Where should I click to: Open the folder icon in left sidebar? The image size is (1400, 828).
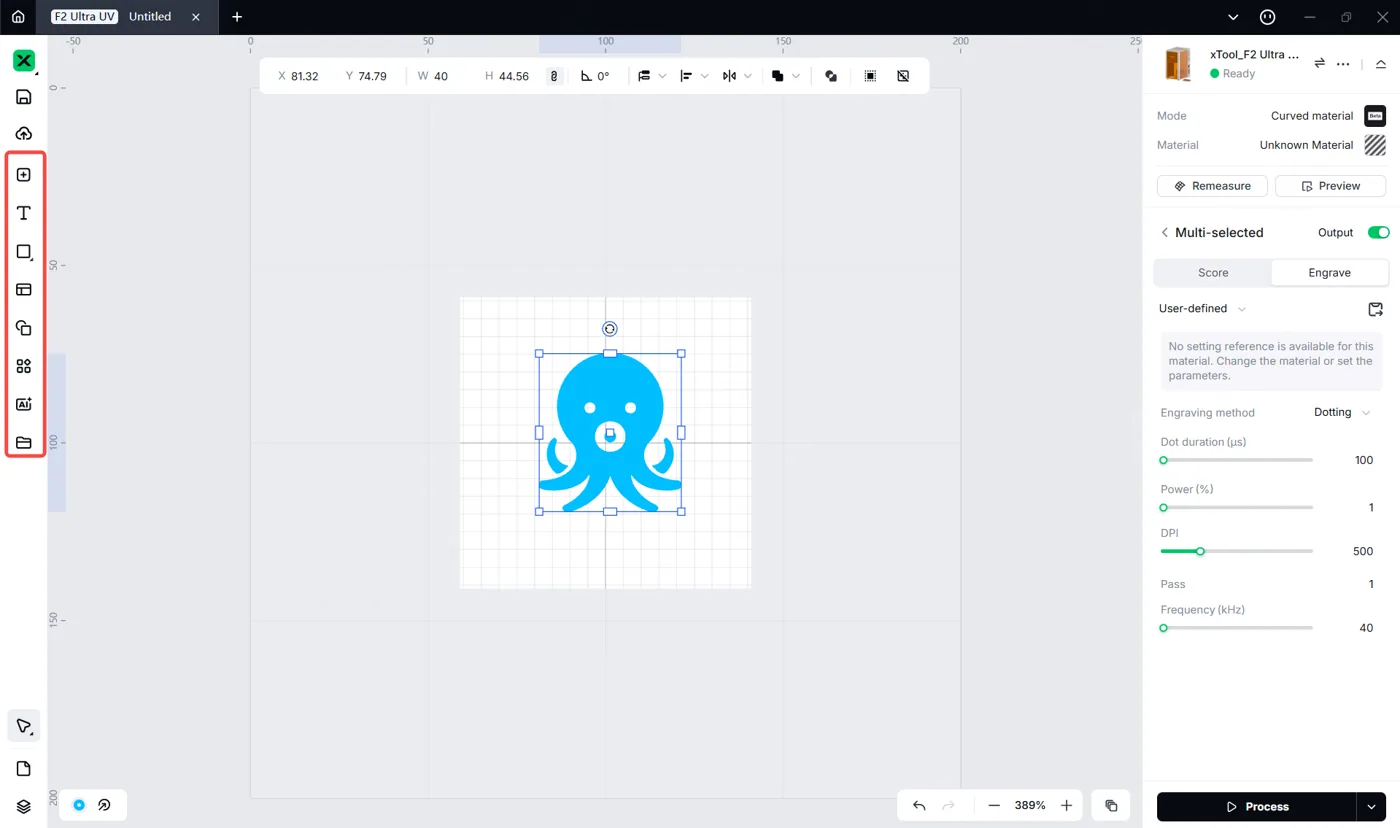(24, 442)
